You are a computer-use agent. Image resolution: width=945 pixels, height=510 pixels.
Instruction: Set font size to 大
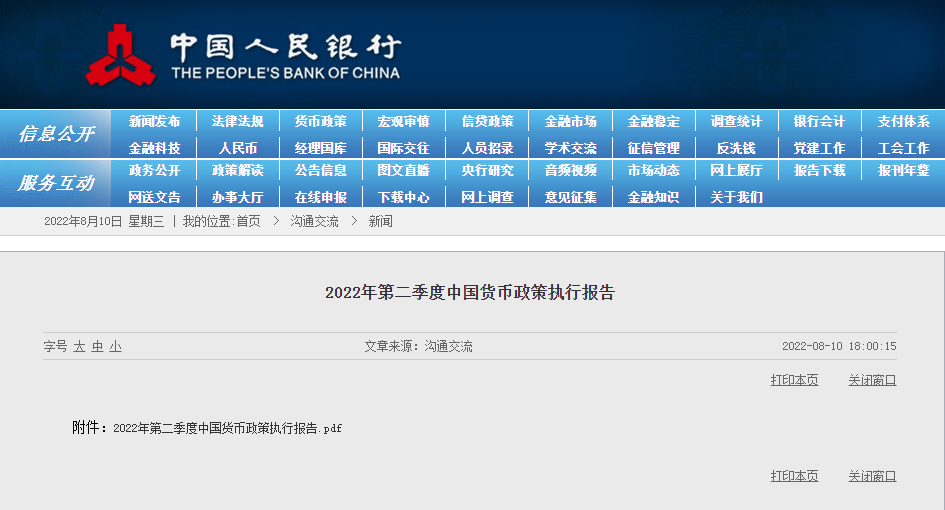pyautogui.click(x=79, y=347)
